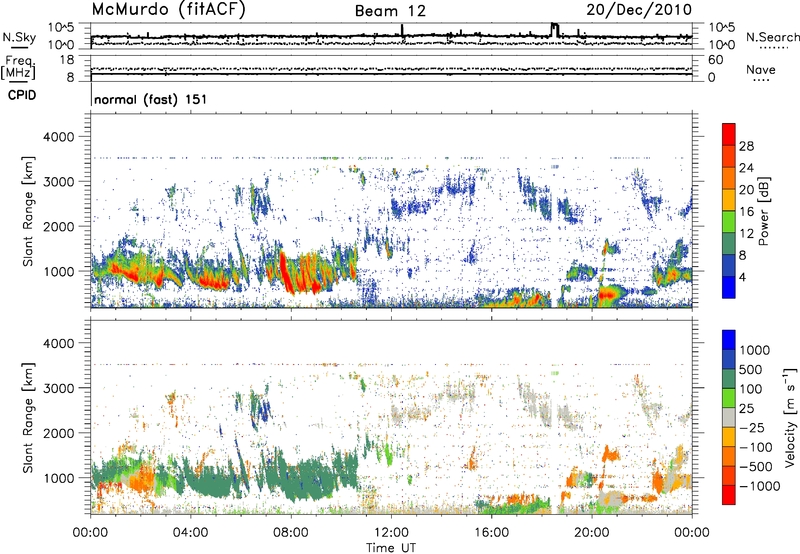This screenshot has height=554, width=800.
Task: Click the -1000 tick on velocity colorbar
Action: (760, 486)
